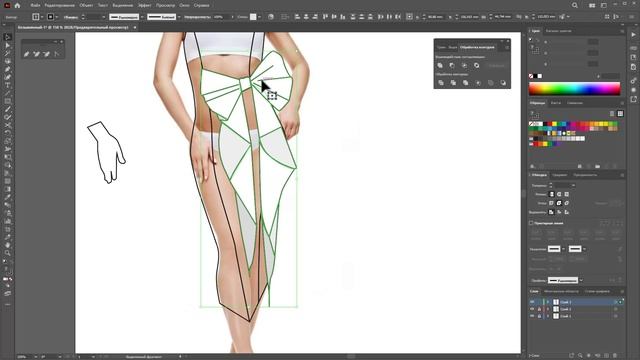Open the Окно menu
The height and width of the screenshot is (360, 640).
click(184, 5)
